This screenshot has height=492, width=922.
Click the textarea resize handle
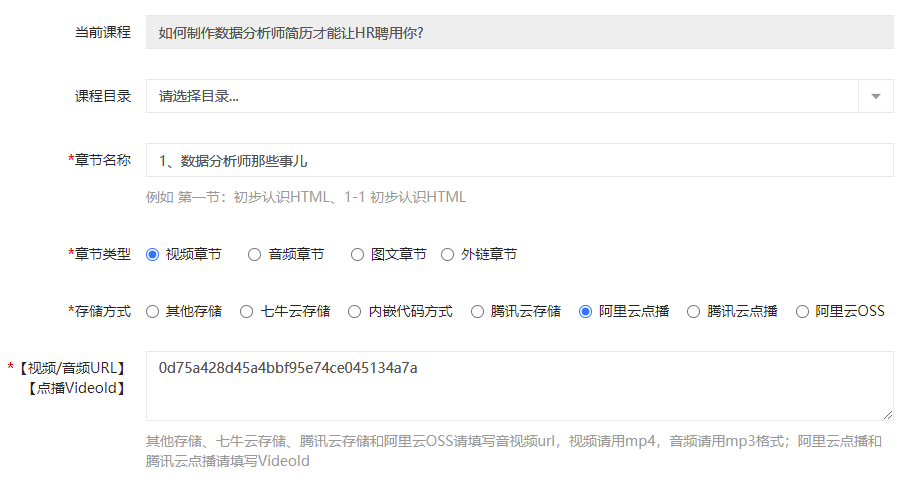[x=888, y=415]
